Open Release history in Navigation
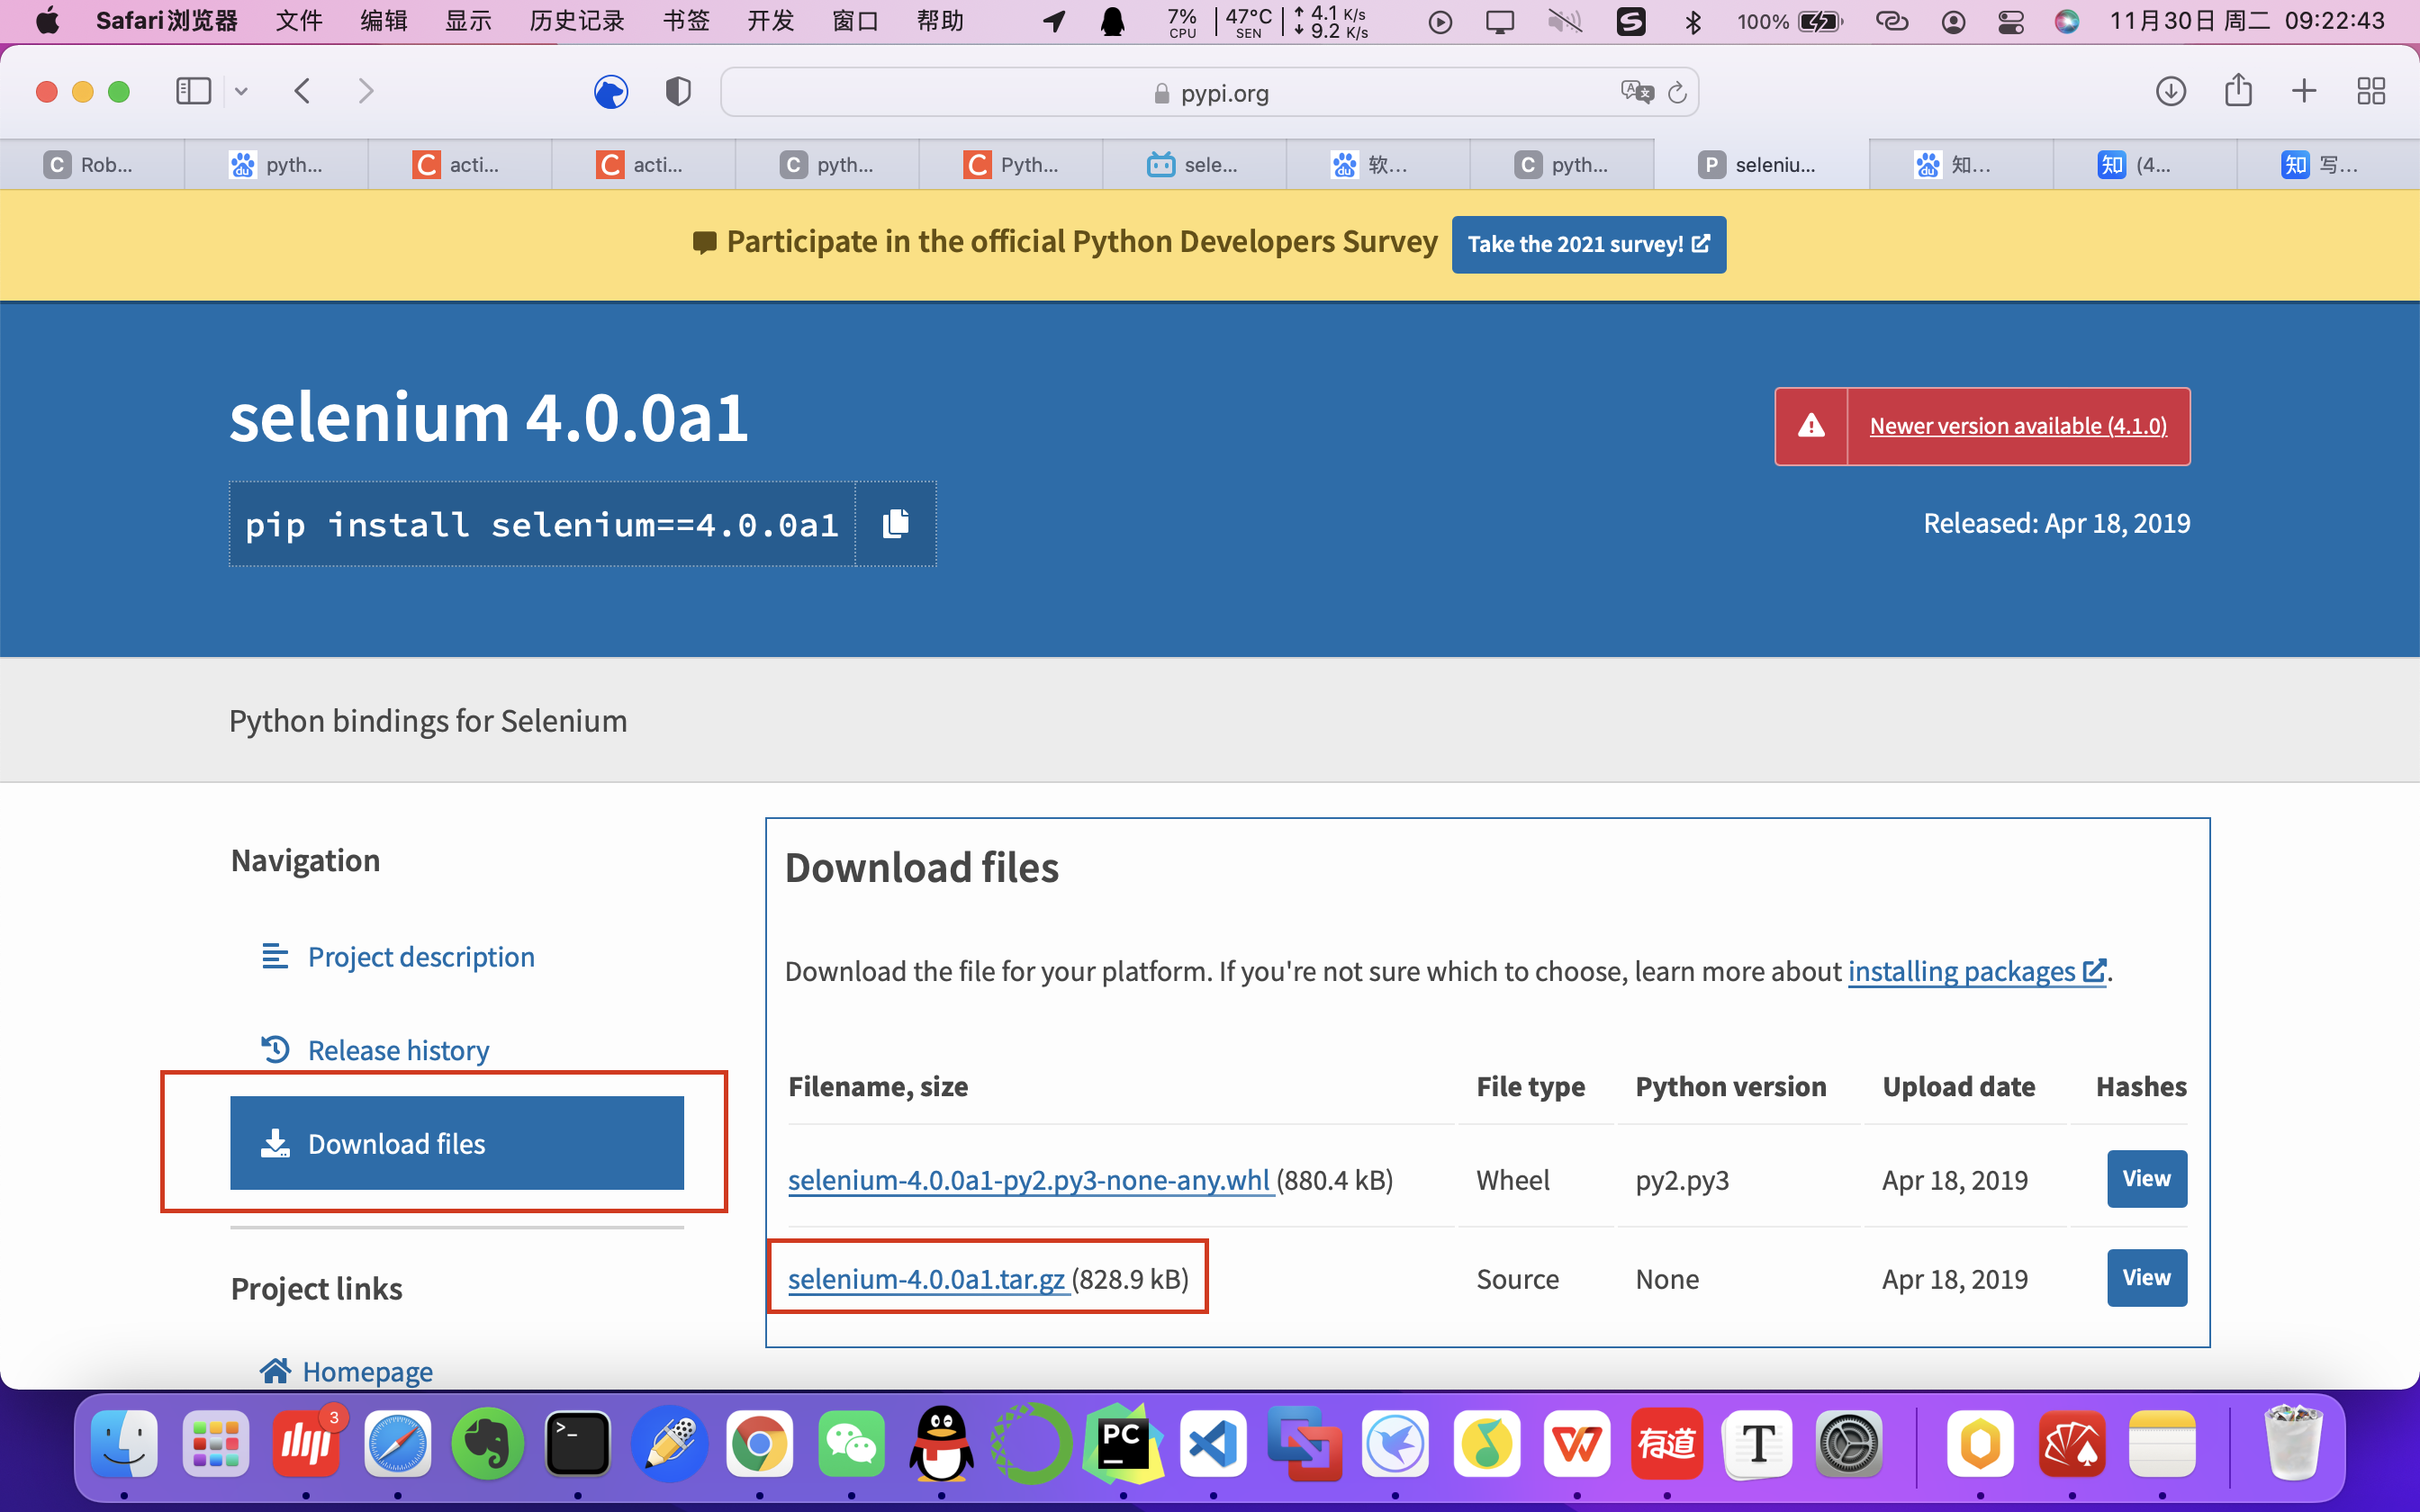 398,1050
